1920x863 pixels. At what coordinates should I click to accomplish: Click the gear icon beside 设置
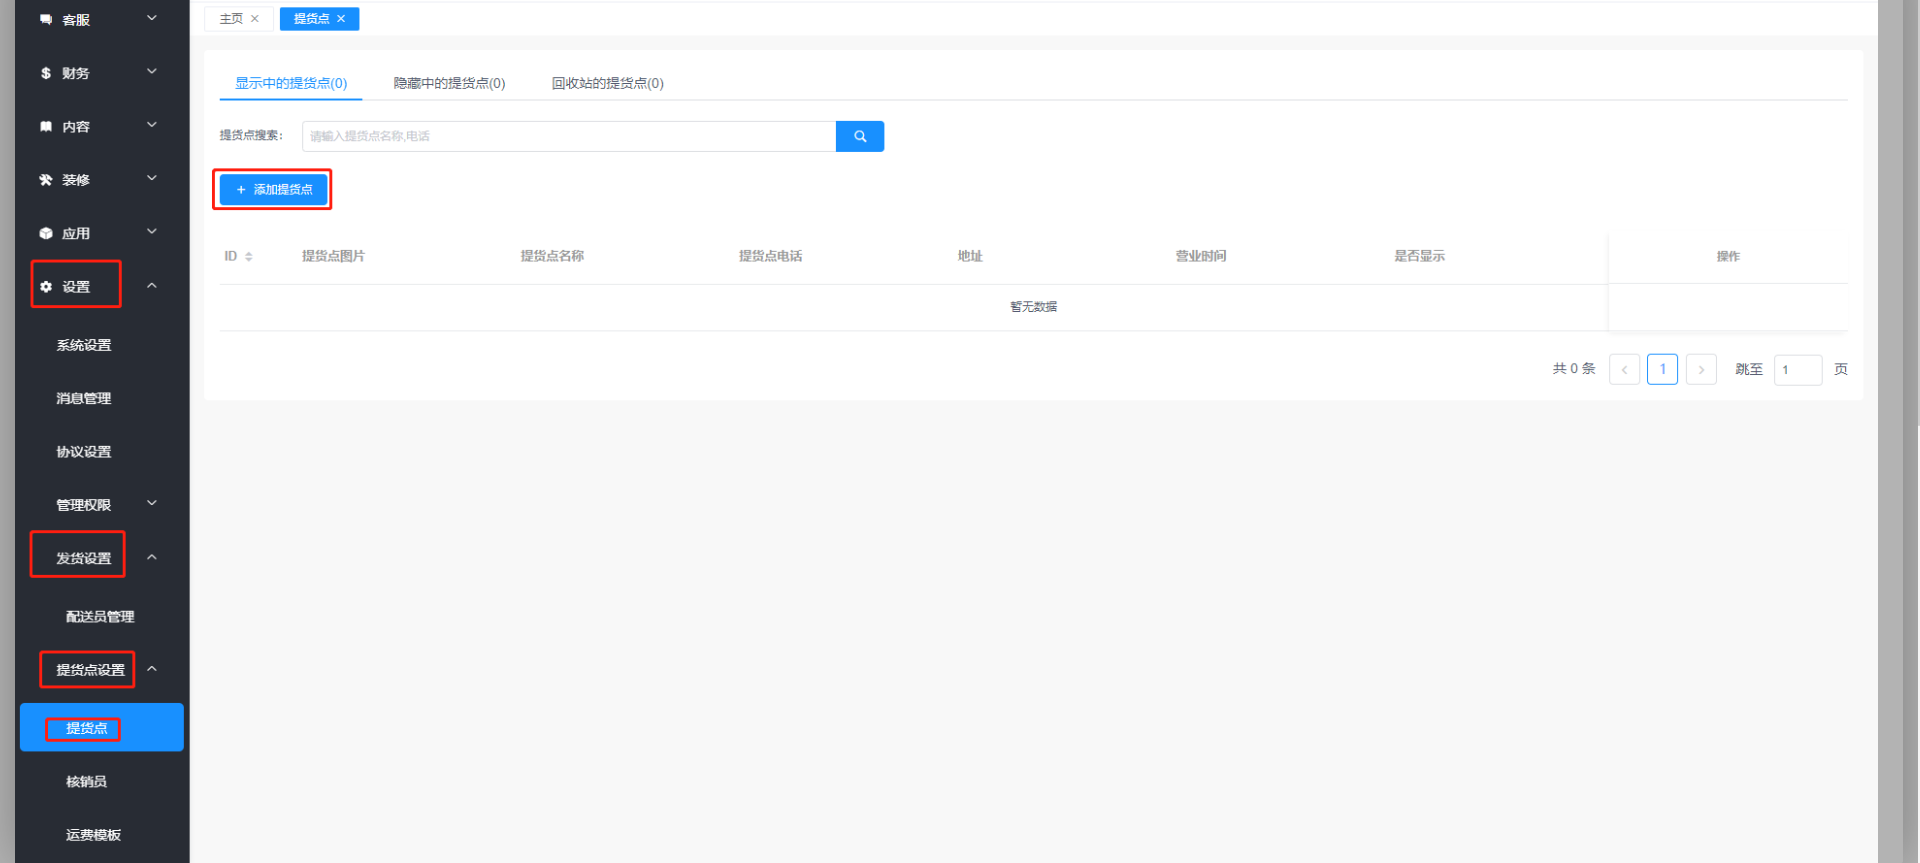(x=46, y=287)
